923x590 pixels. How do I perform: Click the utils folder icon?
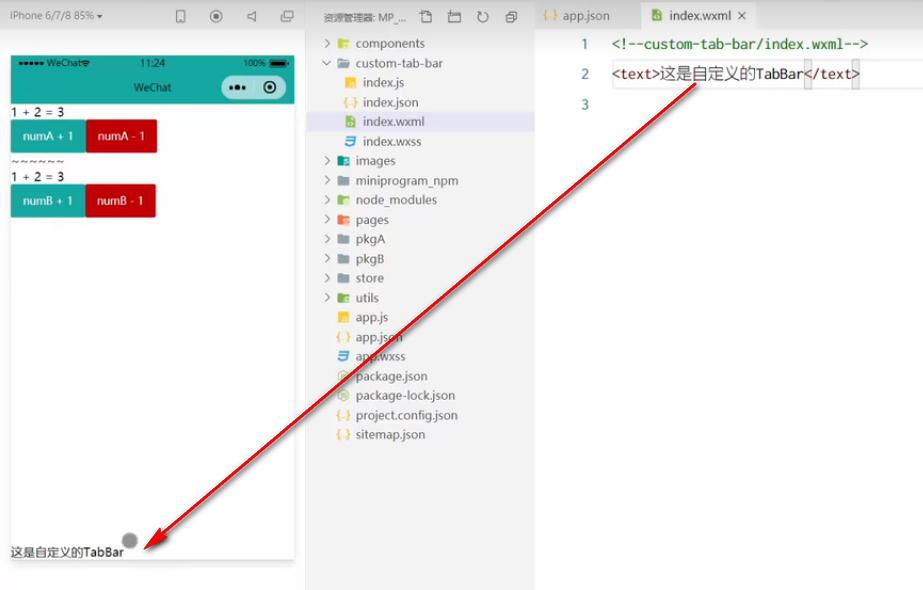pos(343,297)
